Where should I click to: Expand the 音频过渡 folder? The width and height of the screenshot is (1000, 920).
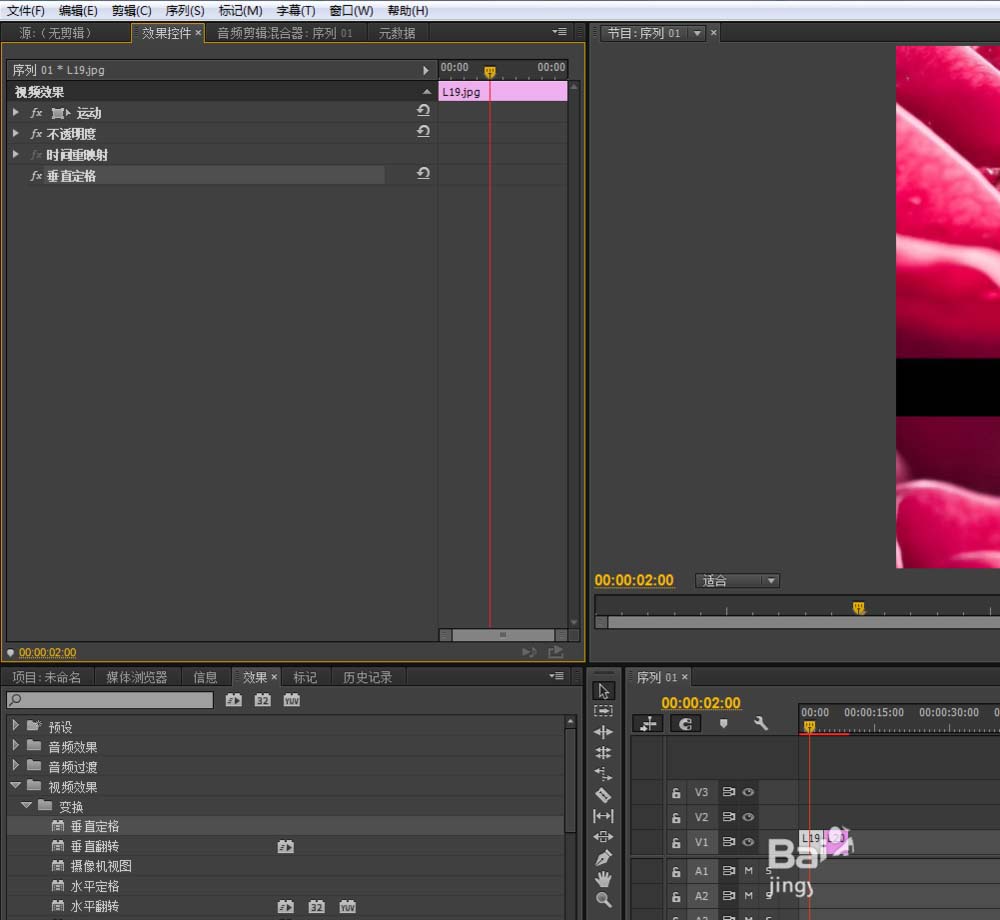click(x=16, y=765)
